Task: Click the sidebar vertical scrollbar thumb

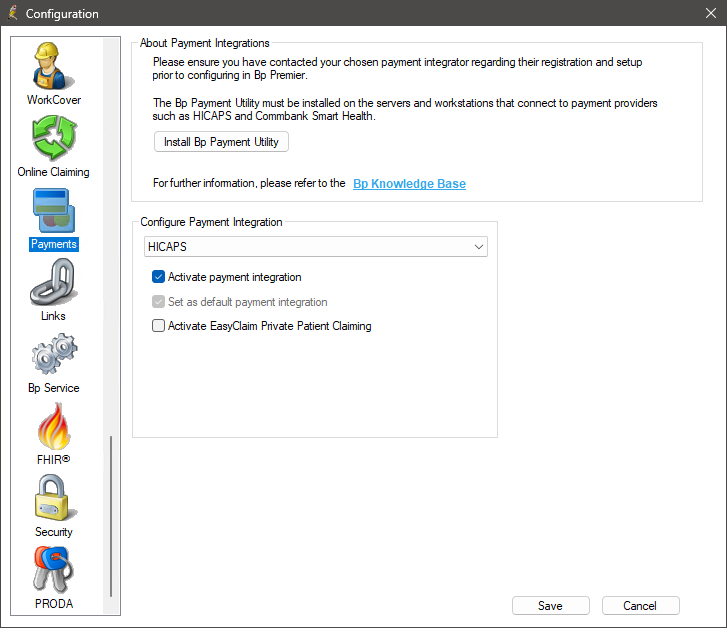Action: 111,516
